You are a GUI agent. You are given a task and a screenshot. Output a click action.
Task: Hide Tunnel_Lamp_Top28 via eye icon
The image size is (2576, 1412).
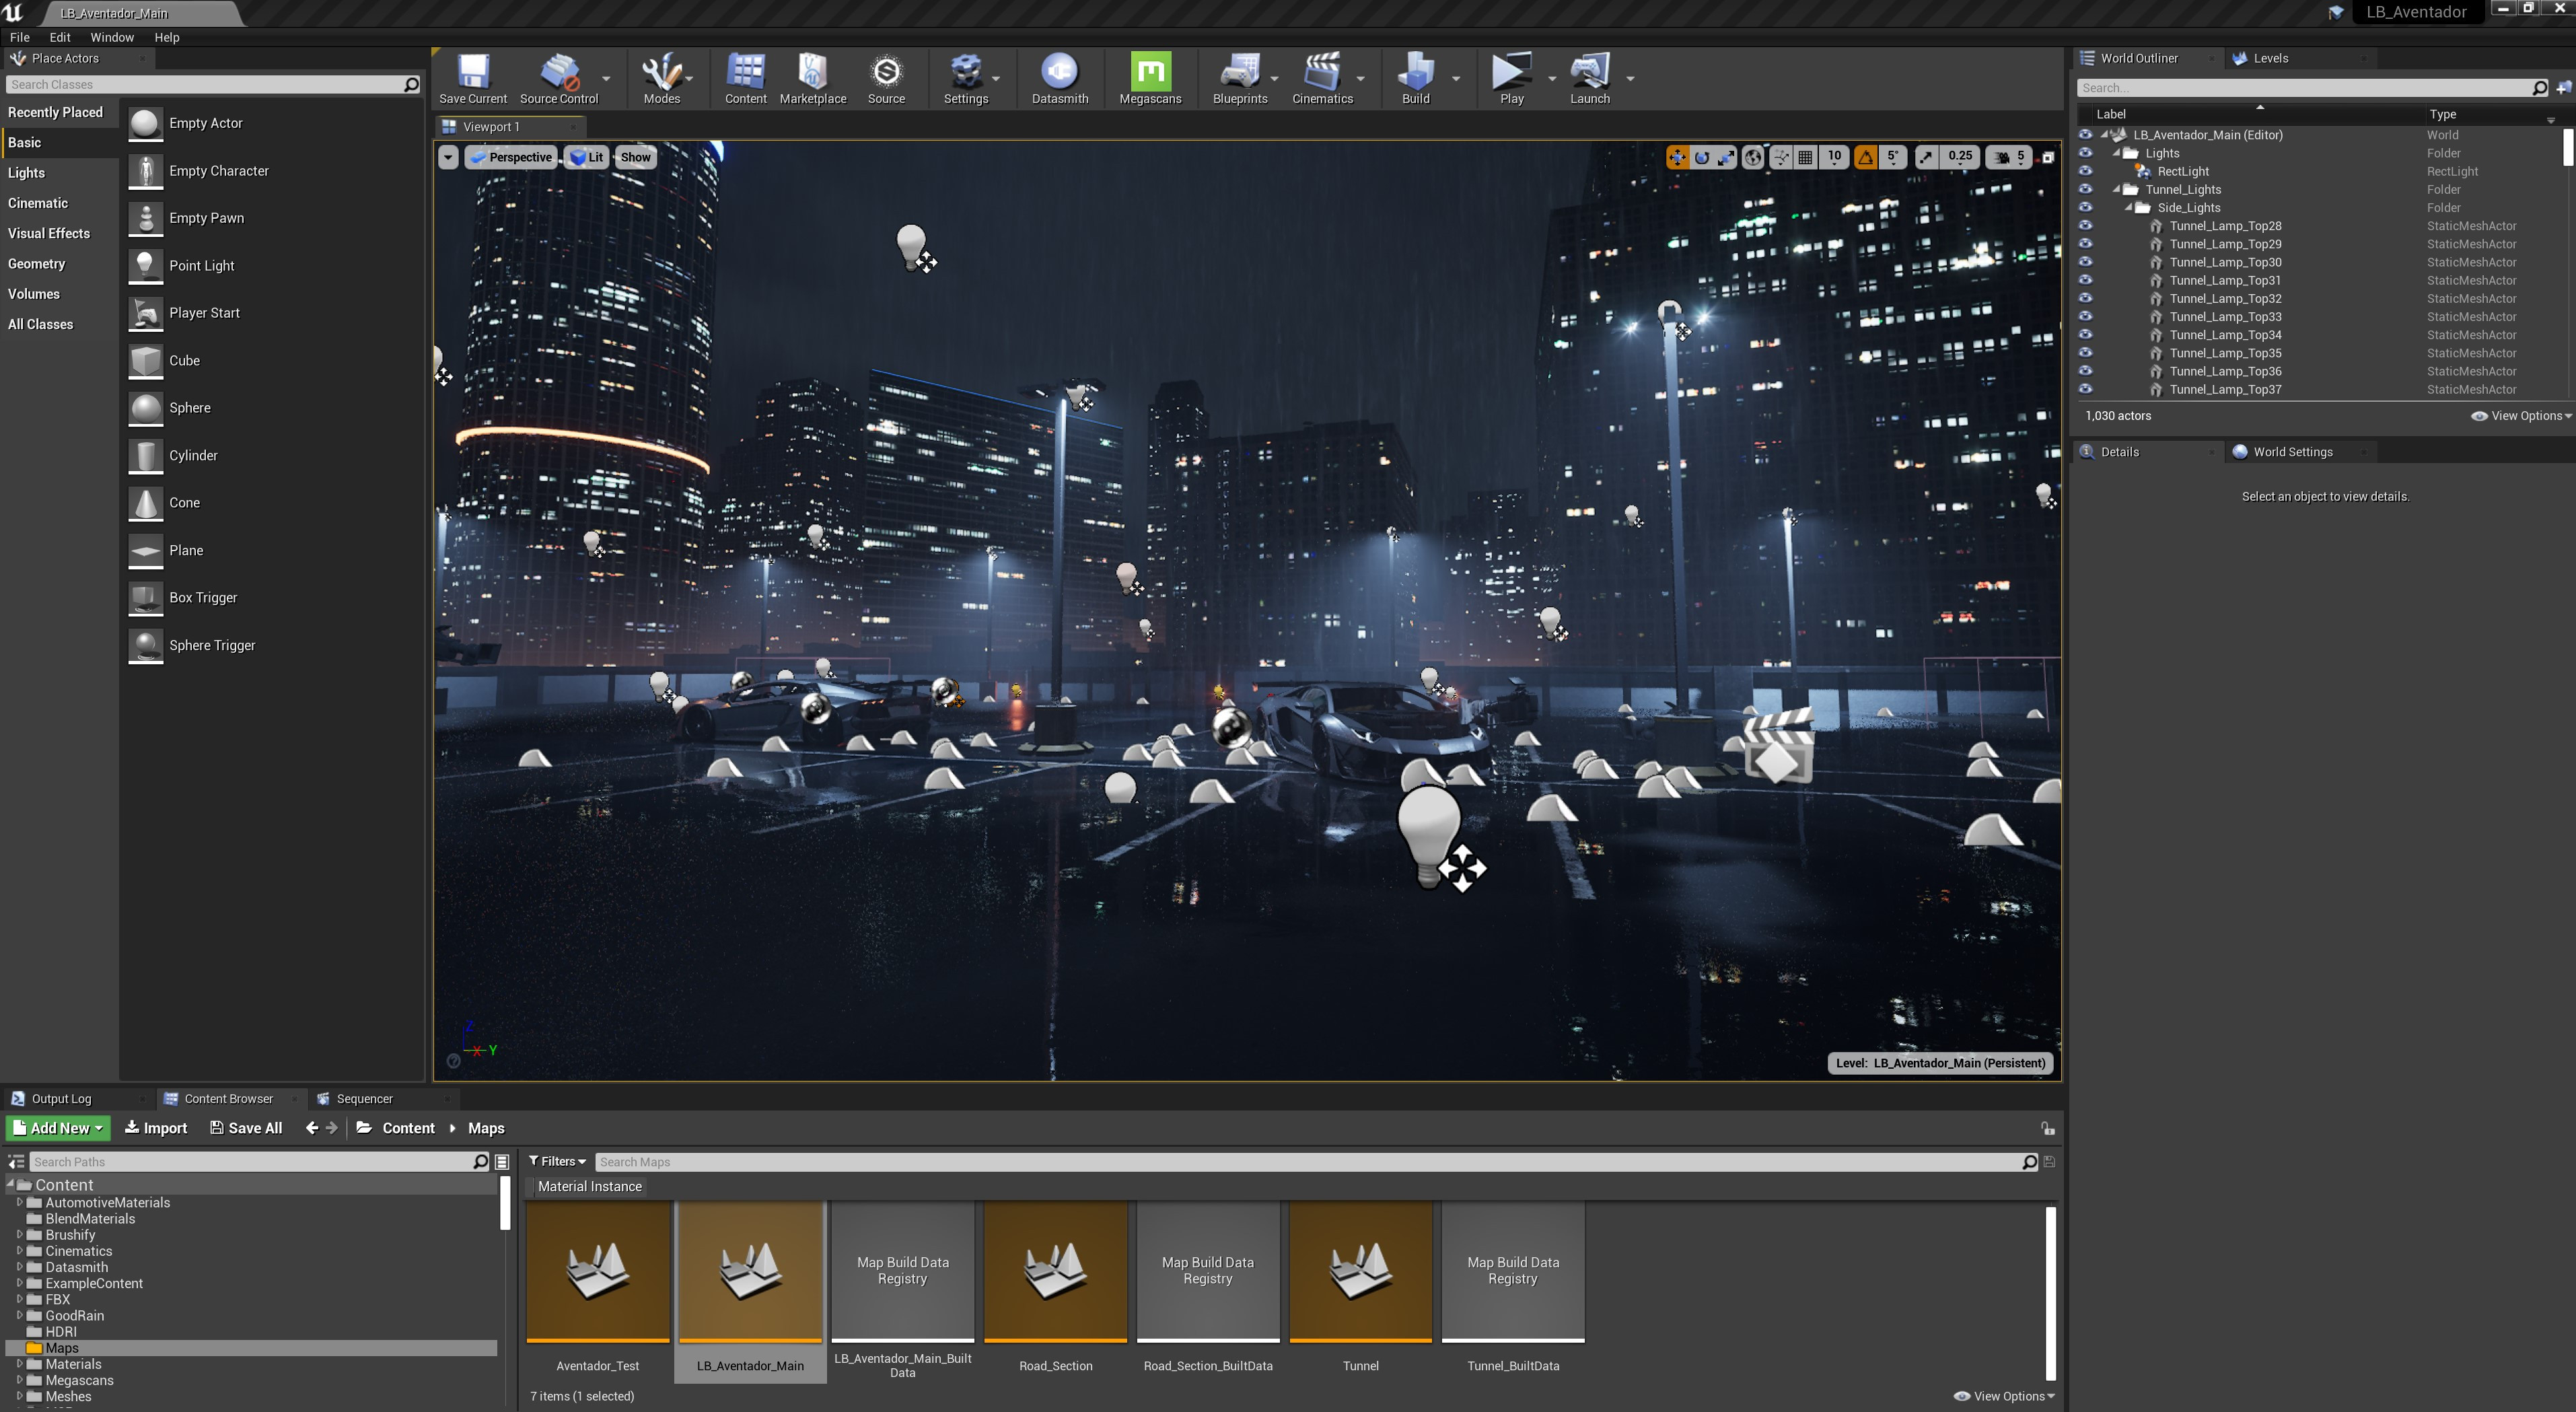(x=2085, y=226)
